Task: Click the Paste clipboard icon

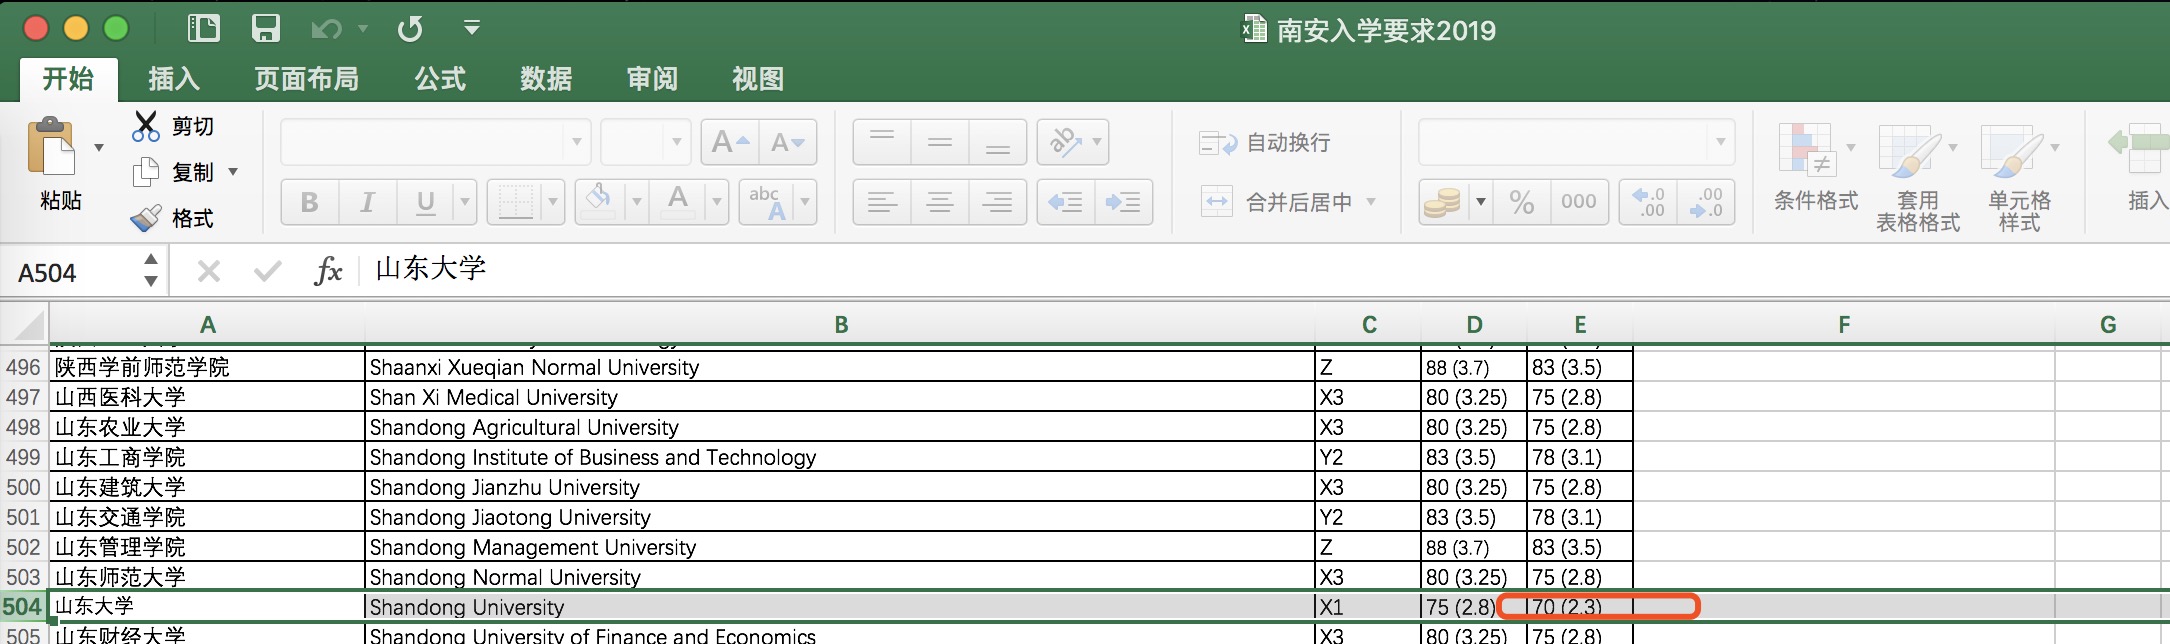Action: [x=52, y=150]
